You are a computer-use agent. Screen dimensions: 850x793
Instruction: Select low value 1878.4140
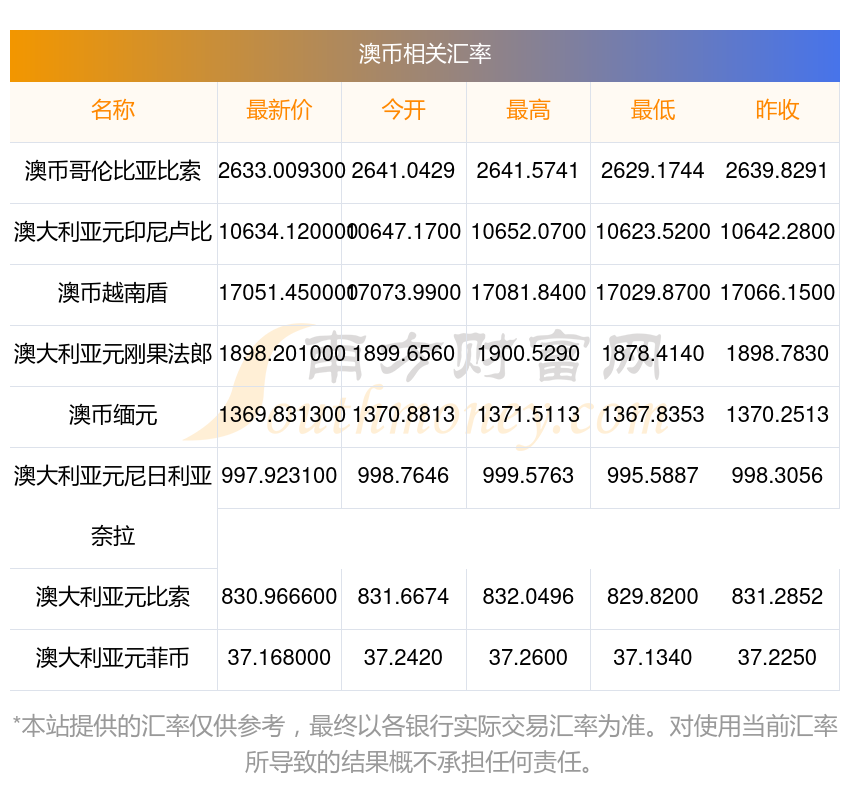653,353
